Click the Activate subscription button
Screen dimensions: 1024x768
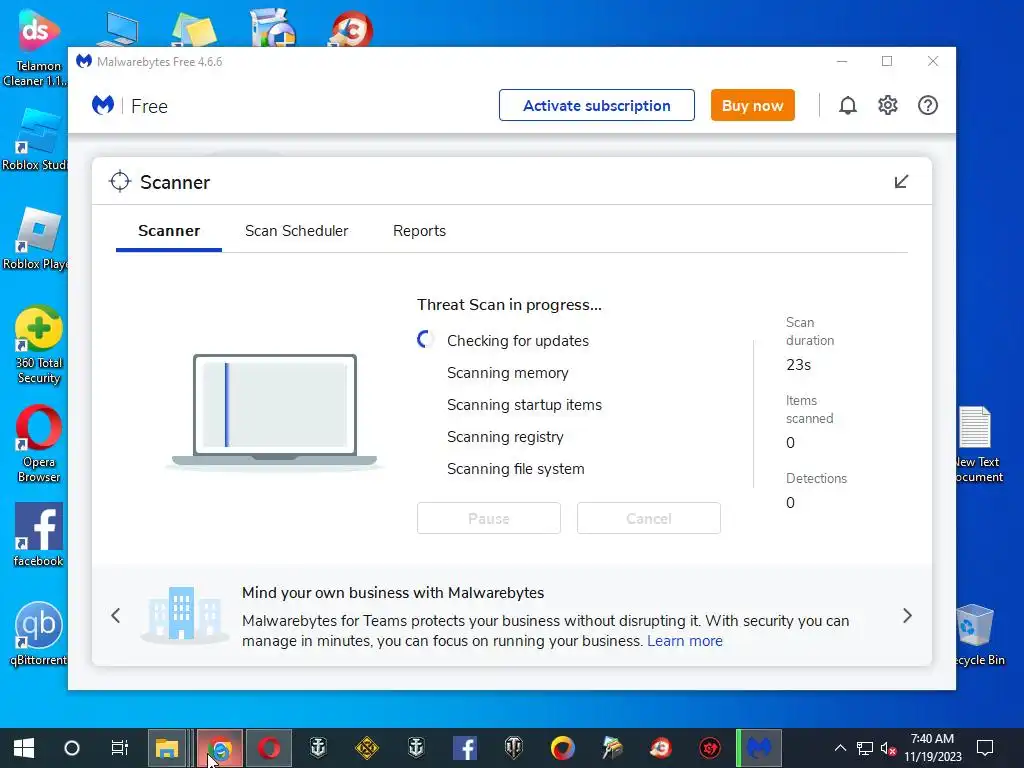[x=596, y=105]
